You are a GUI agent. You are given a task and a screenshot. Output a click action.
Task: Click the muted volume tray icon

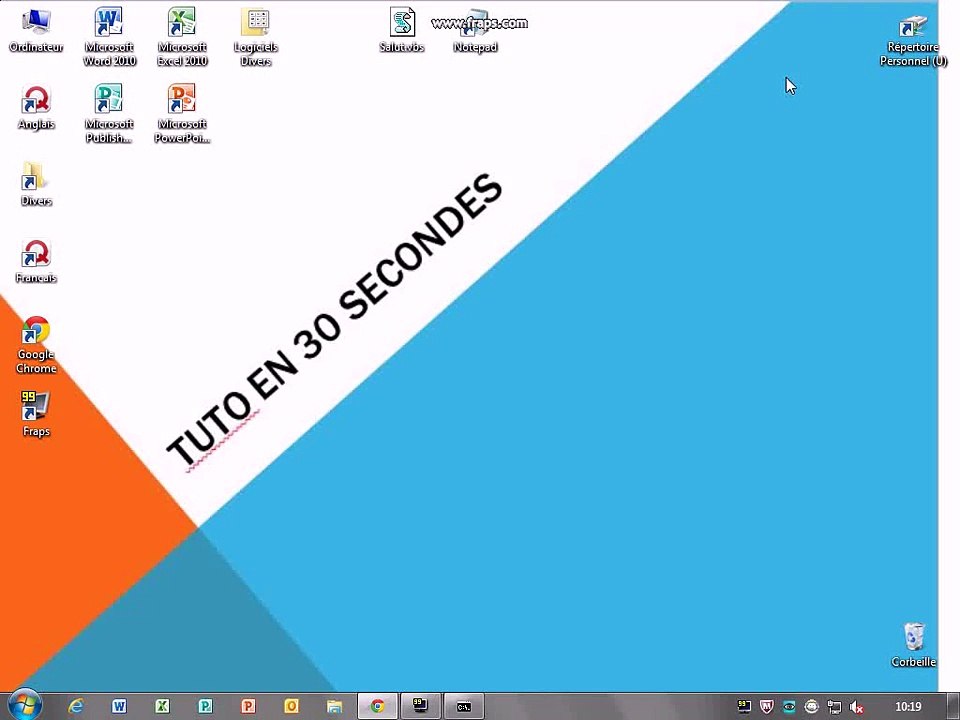[x=857, y=707]
